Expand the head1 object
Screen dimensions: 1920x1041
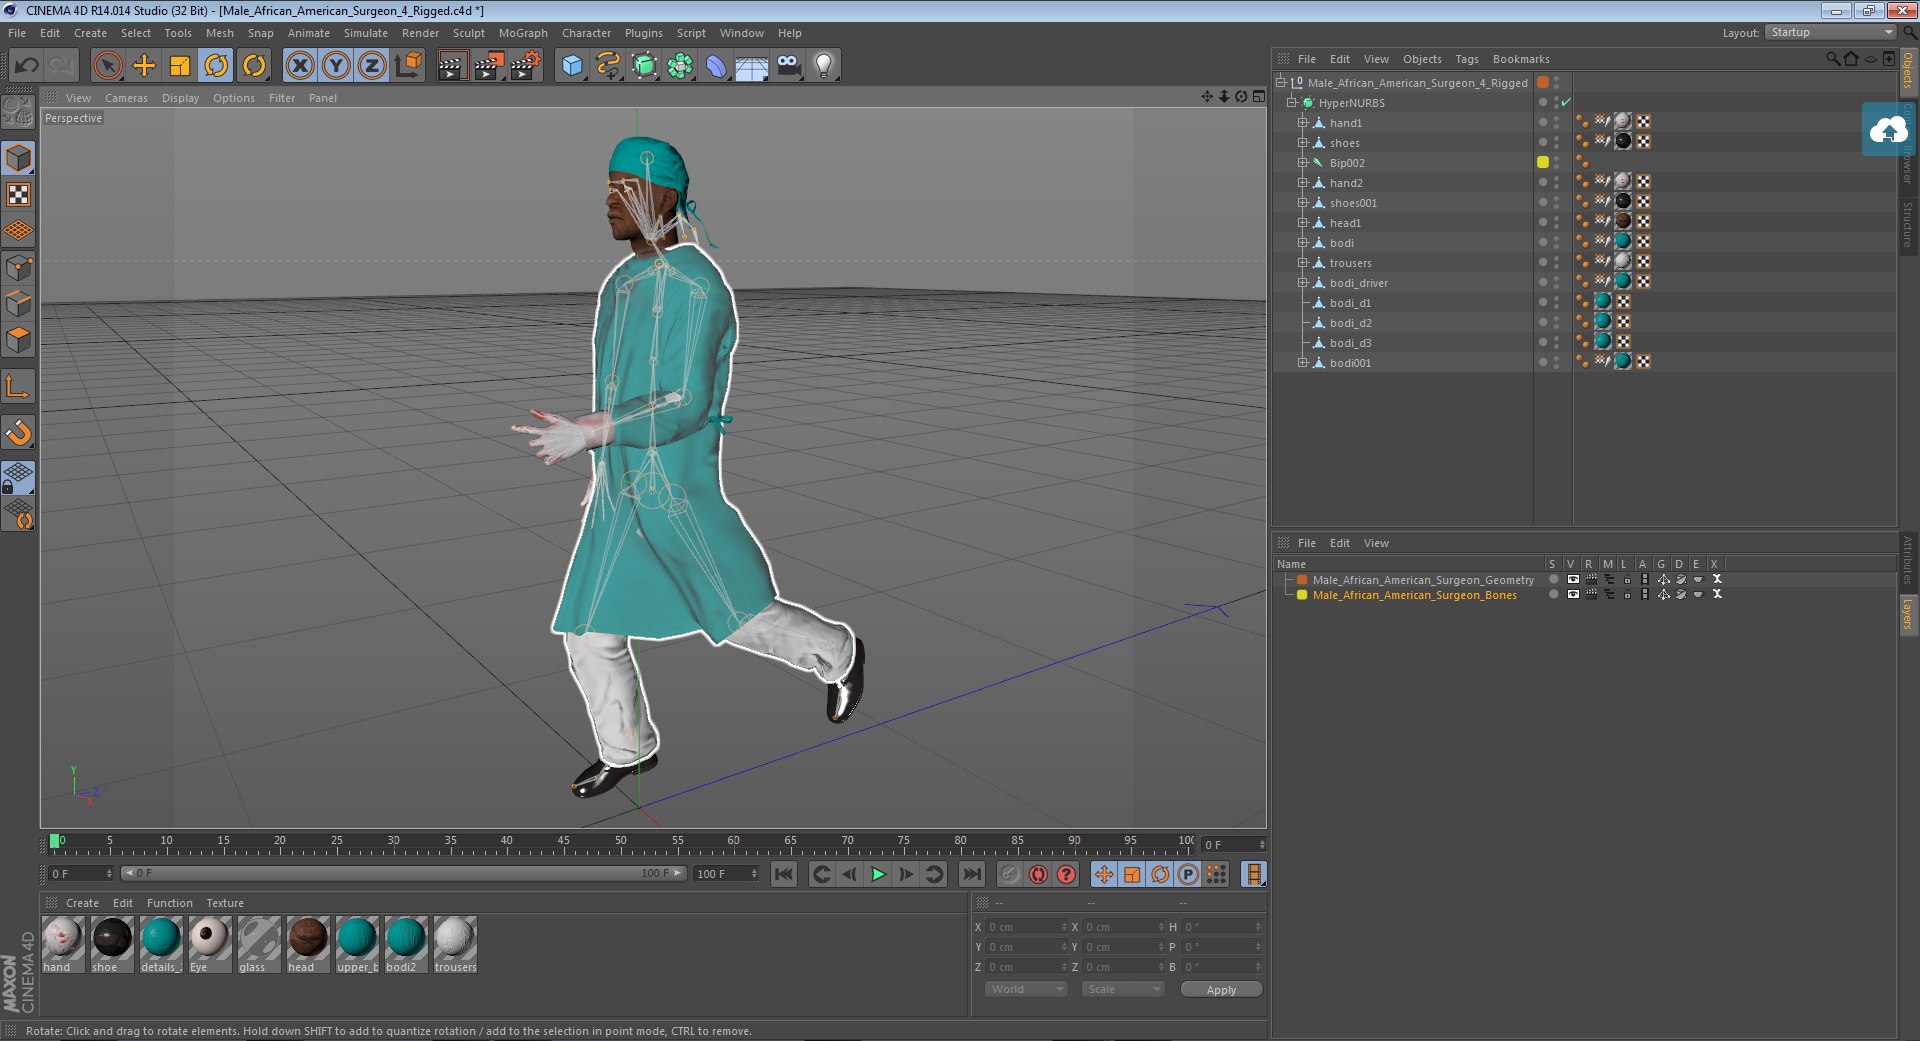point(1303,223)
